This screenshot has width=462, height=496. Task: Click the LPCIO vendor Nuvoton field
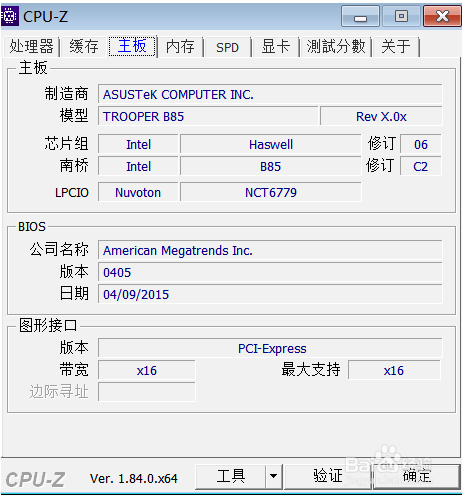pos(138,192)
